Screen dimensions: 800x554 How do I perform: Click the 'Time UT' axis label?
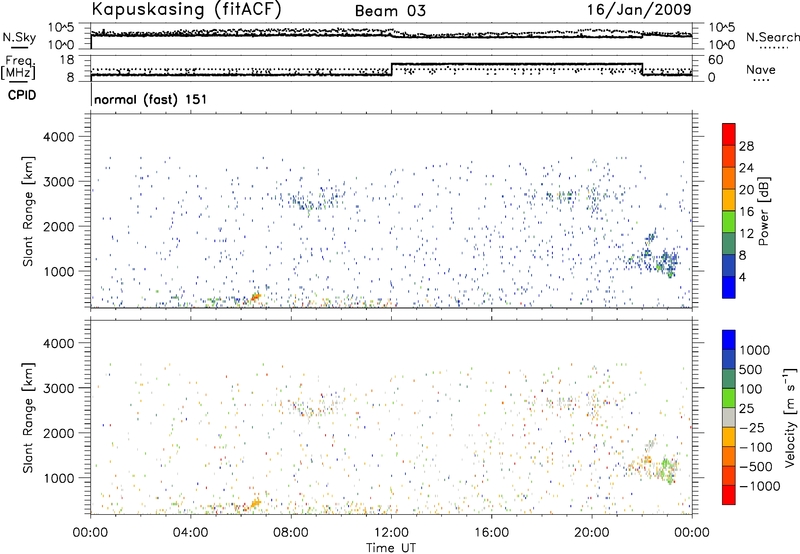click(x=391, y=548)
